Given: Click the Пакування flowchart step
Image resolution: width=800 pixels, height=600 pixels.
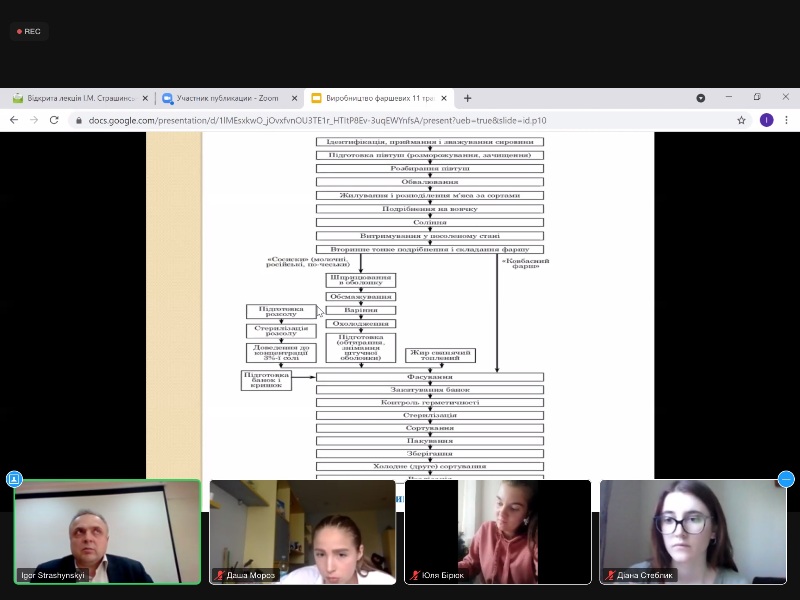Looking at the screenshot, I should [430, 441].
